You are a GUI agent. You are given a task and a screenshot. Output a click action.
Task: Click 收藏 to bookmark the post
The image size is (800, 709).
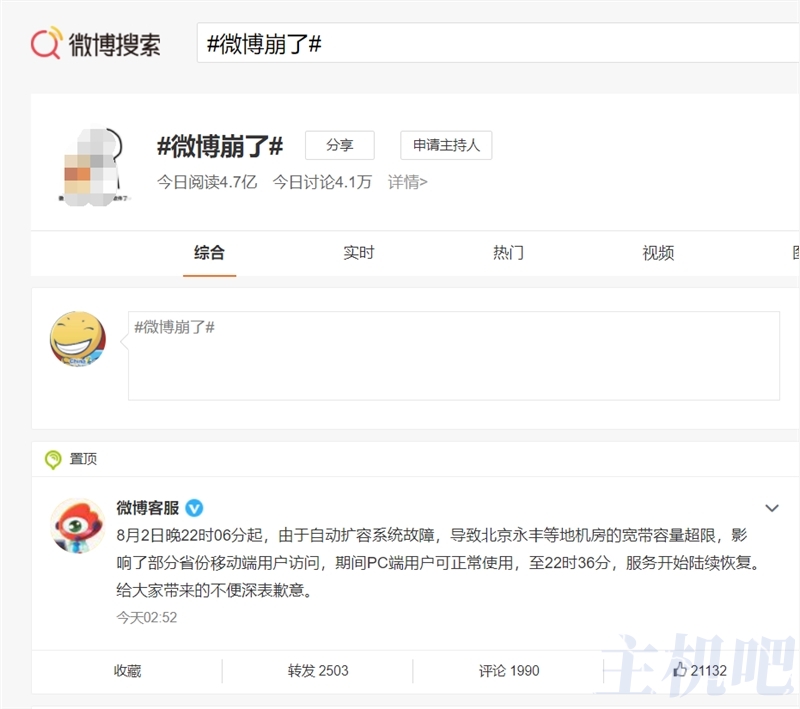pos(127,671)
